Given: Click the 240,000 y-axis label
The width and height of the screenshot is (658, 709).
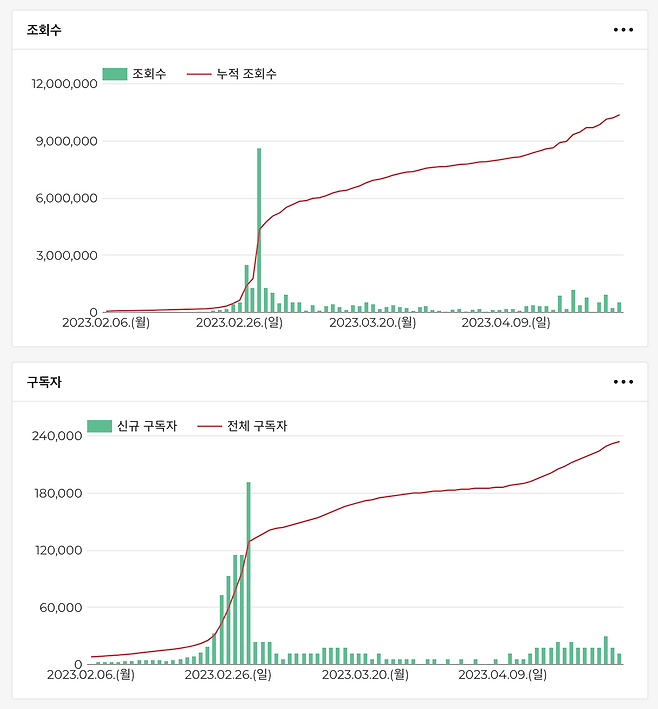Looking at the screenshot, I should (57, 436).
